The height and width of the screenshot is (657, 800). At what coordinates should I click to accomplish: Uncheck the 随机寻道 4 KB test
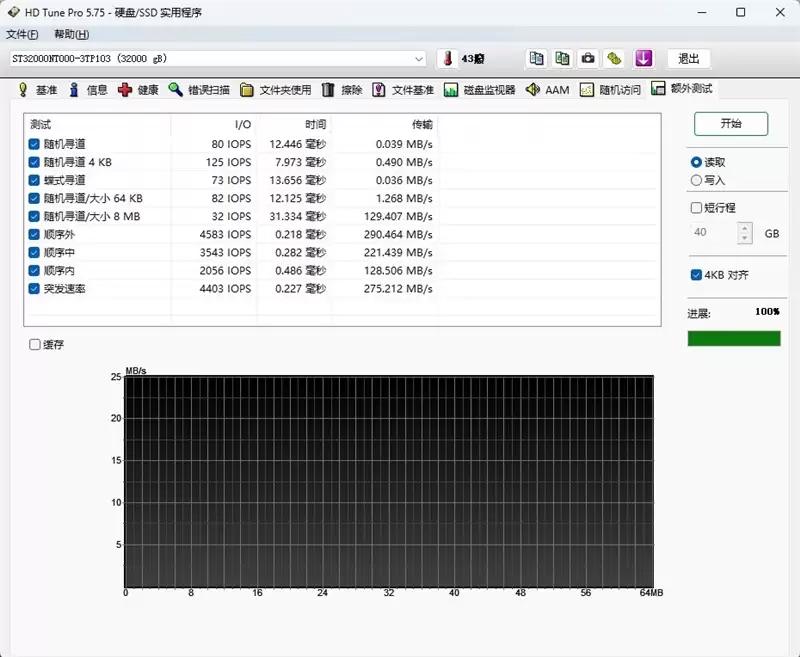pyautogui.click(x=34, y=162)
